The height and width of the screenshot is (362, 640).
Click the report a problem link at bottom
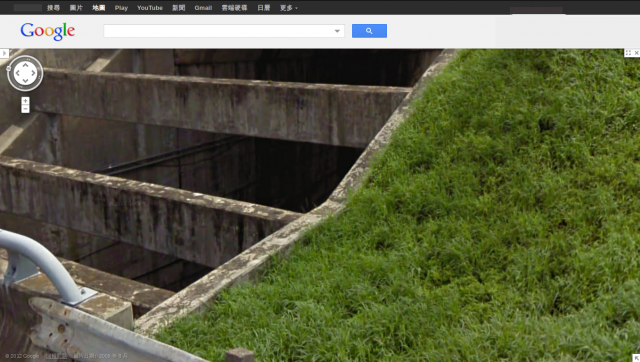(x=57, y=356)
